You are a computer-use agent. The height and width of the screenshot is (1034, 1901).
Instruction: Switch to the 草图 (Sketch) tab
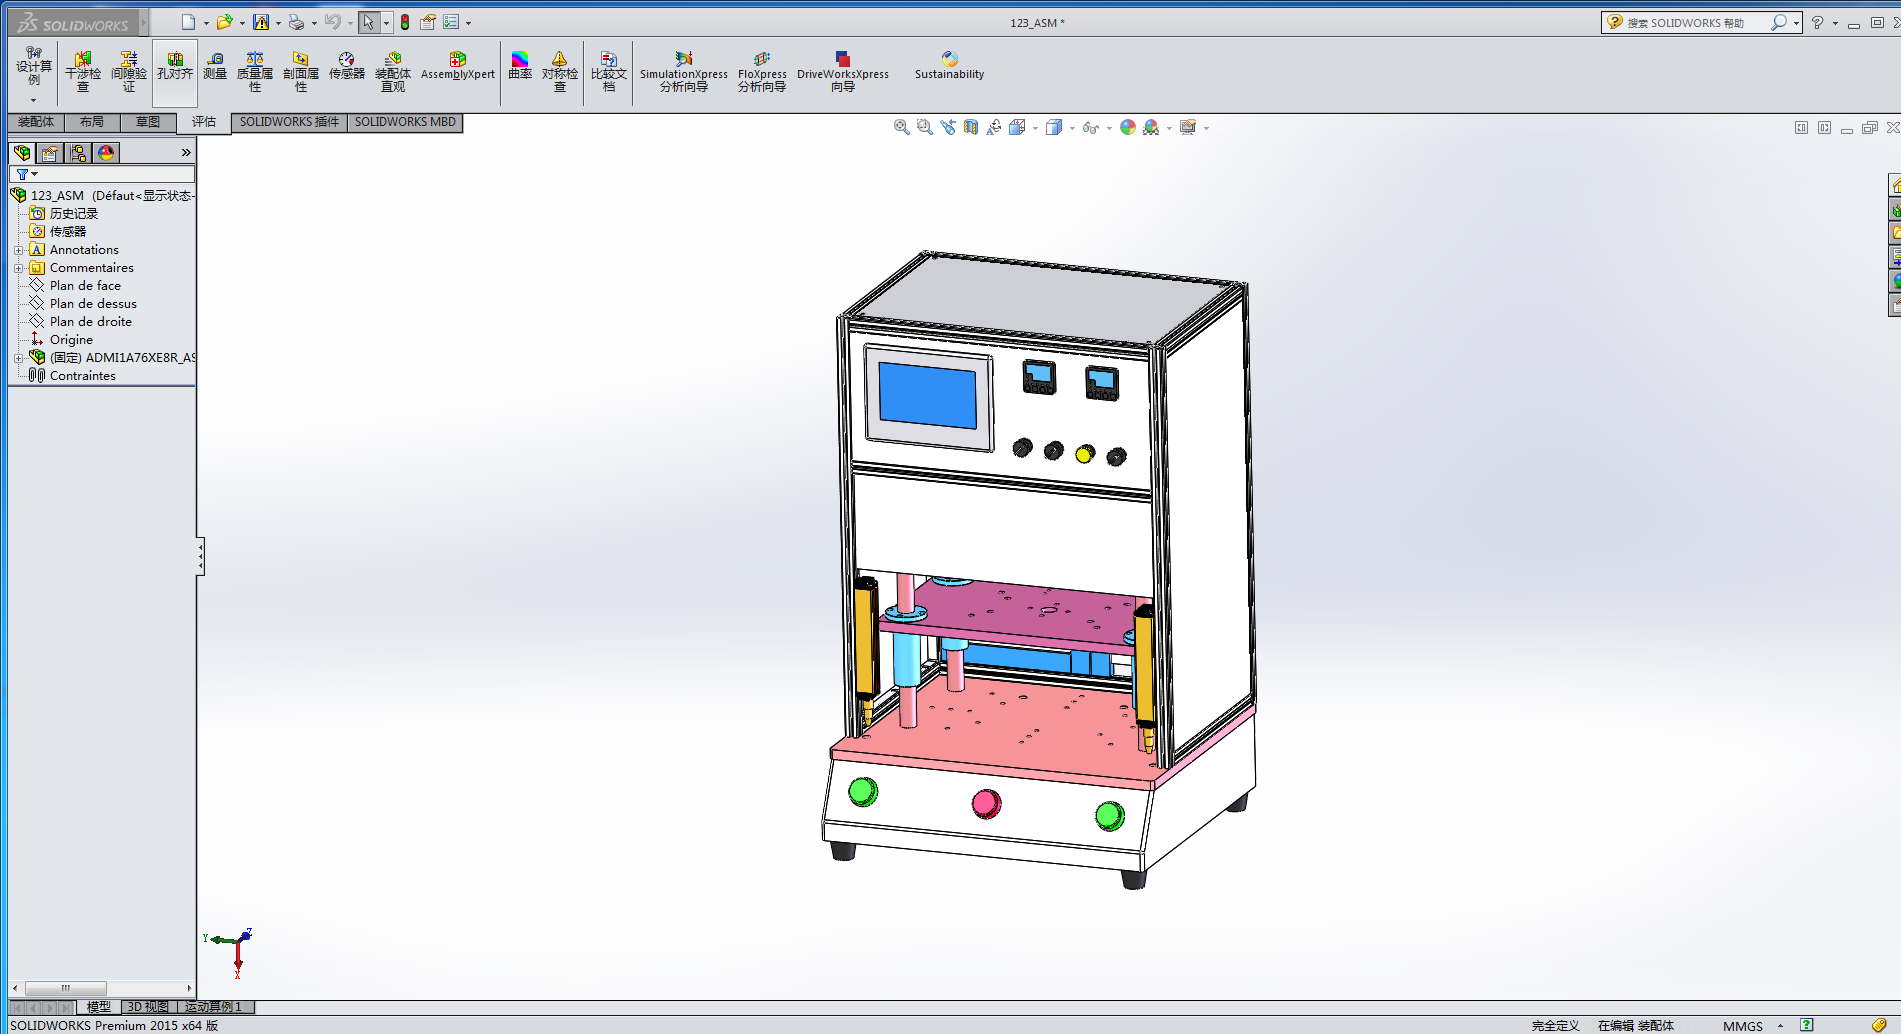point(148,122)
